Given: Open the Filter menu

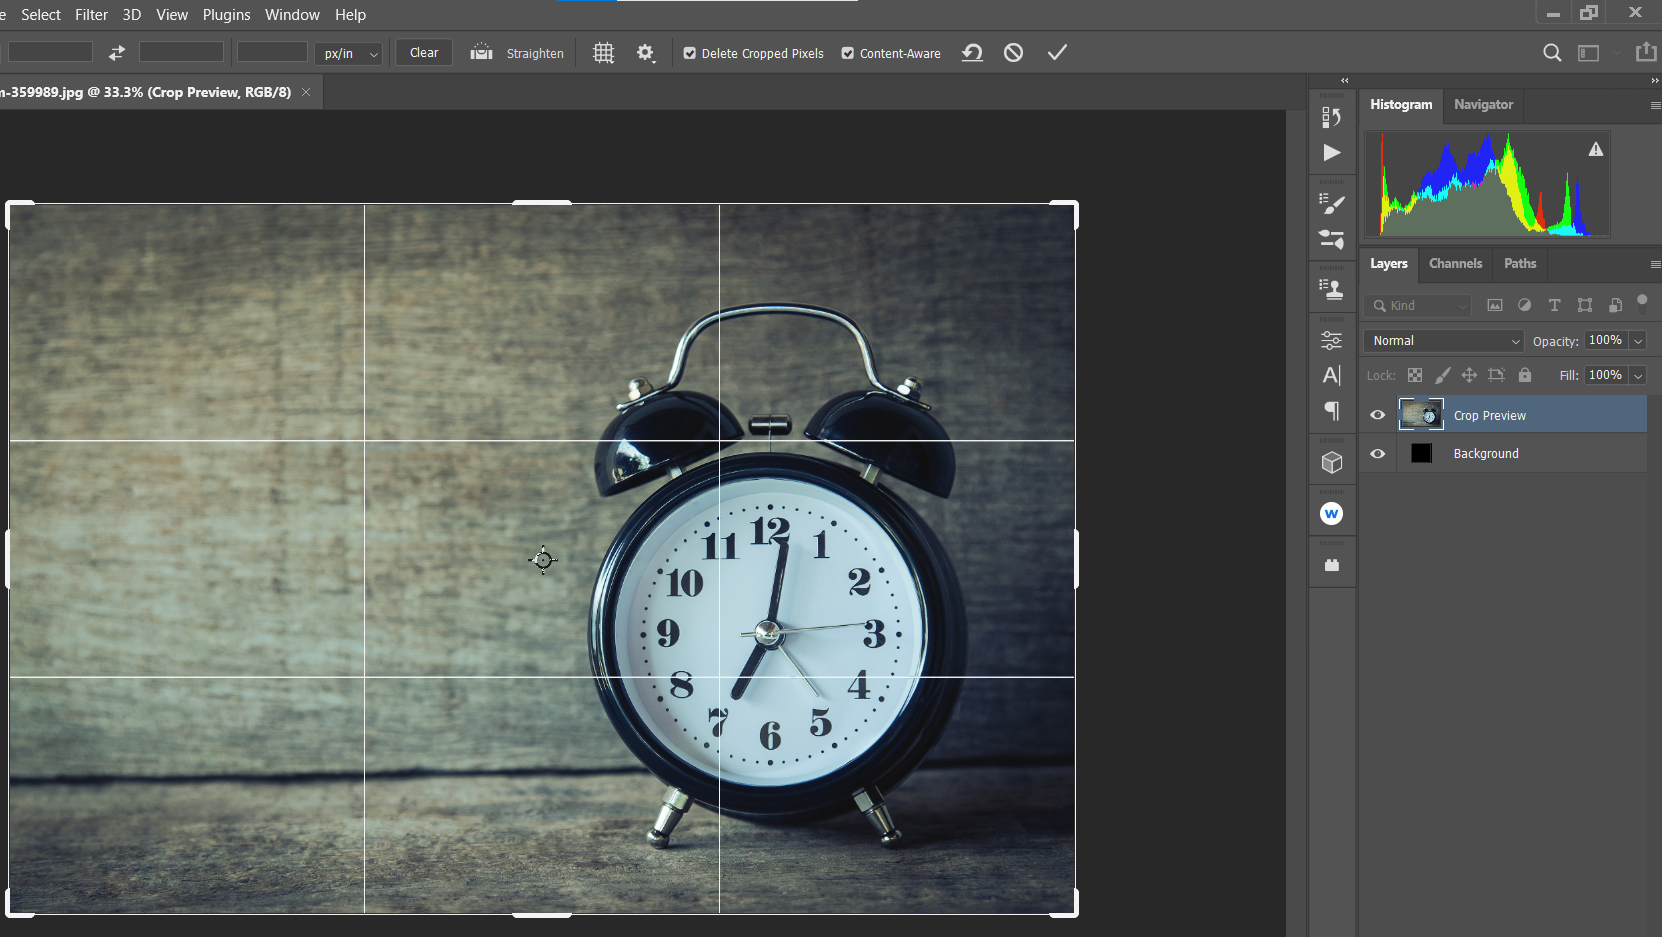Looking at the screenshot, I should tap(91, 14).
